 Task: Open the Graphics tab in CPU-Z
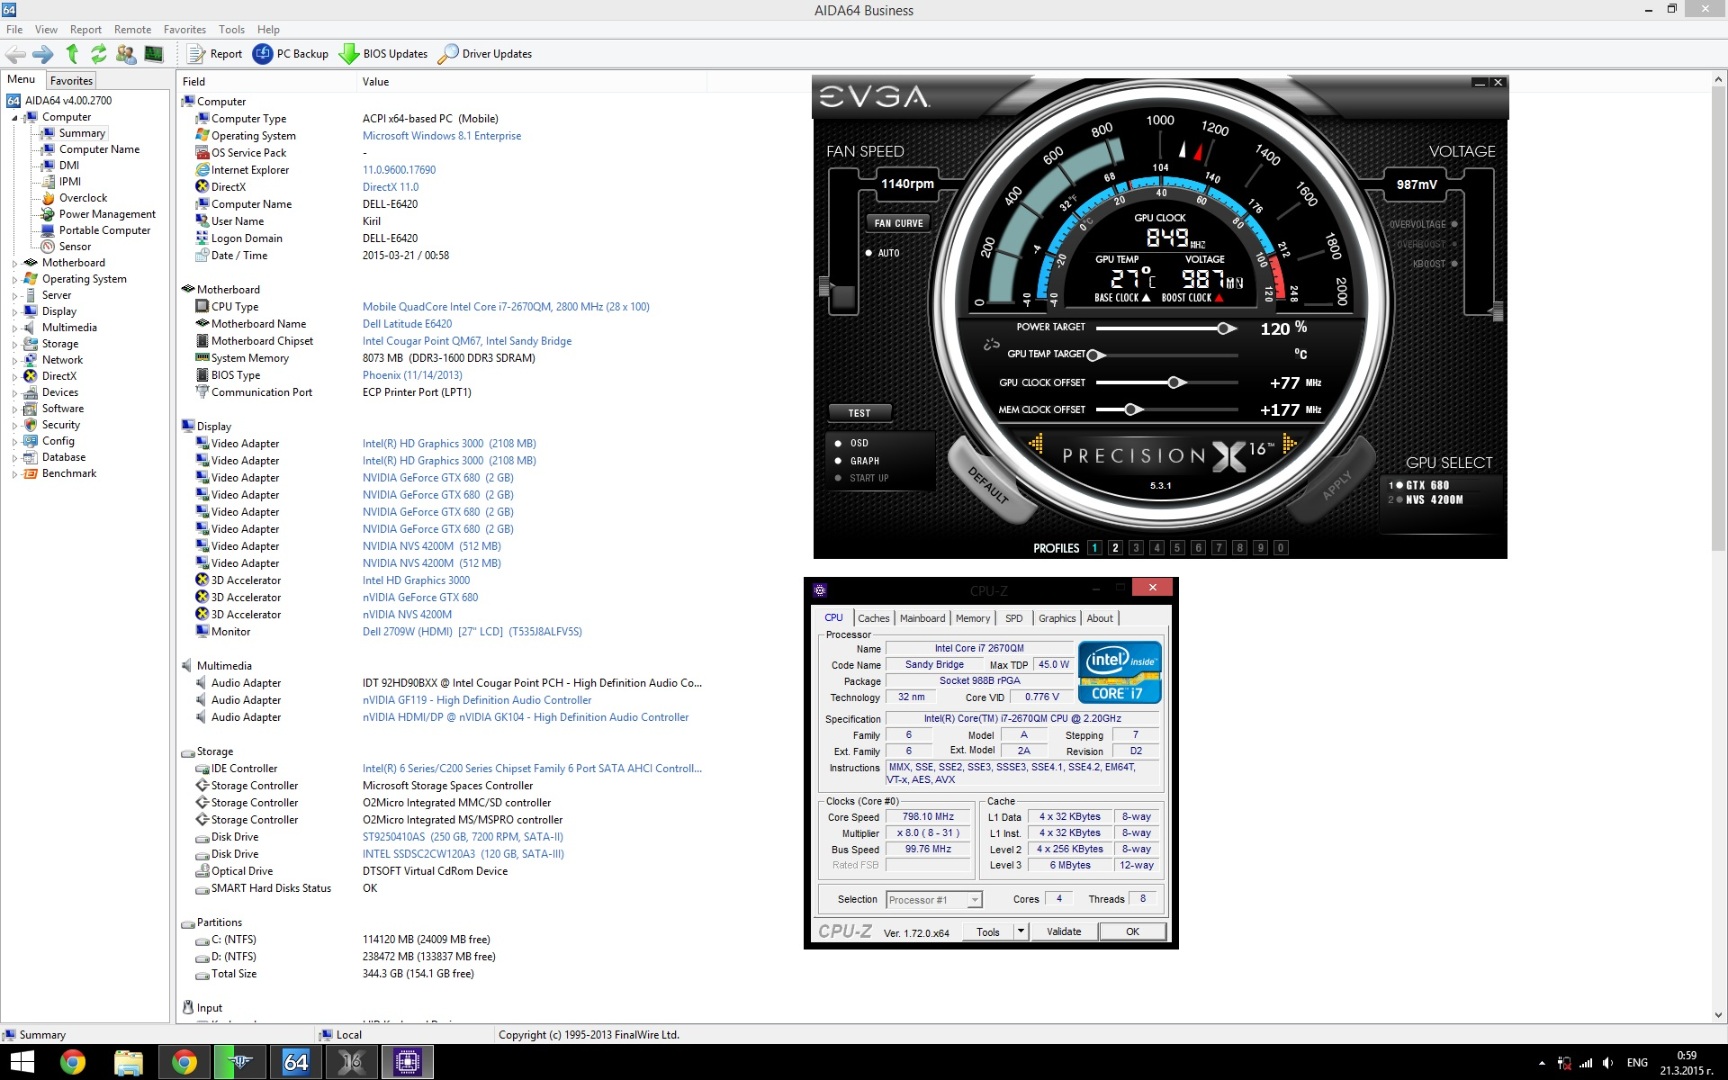pyautogui.click(x=1057, y=618)
